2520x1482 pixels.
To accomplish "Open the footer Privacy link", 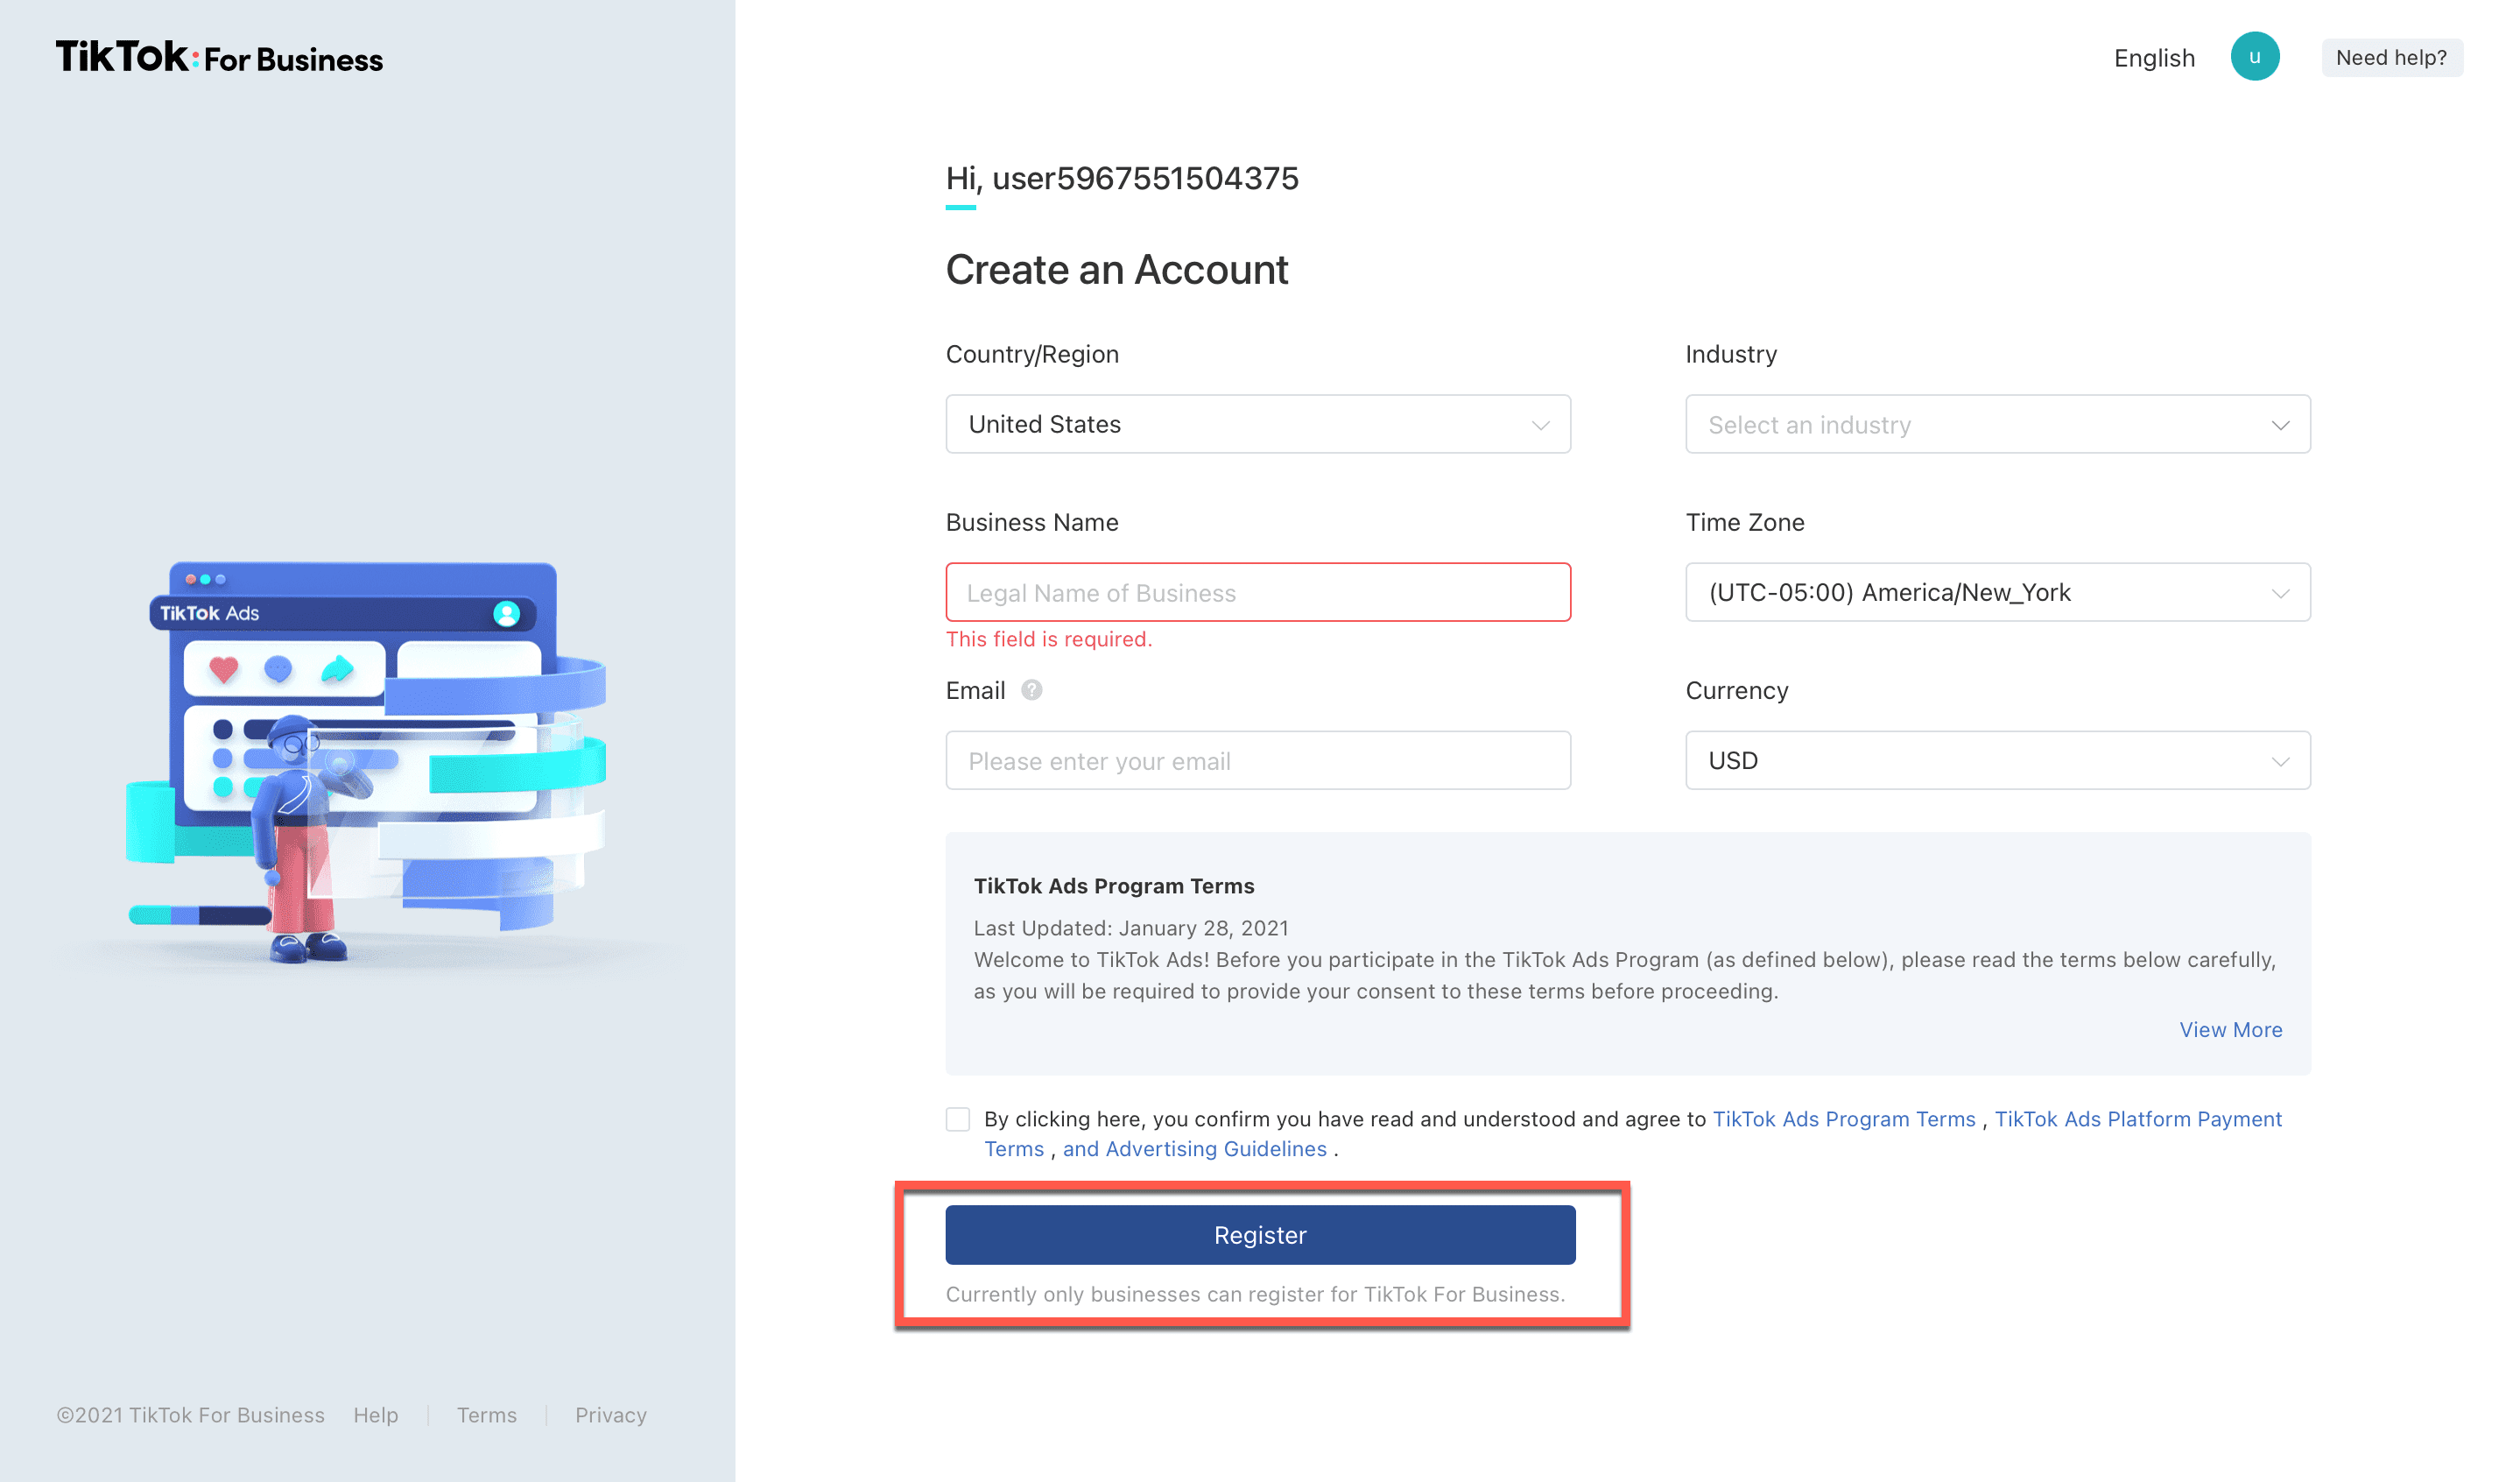I will [x=610, y=1415].
